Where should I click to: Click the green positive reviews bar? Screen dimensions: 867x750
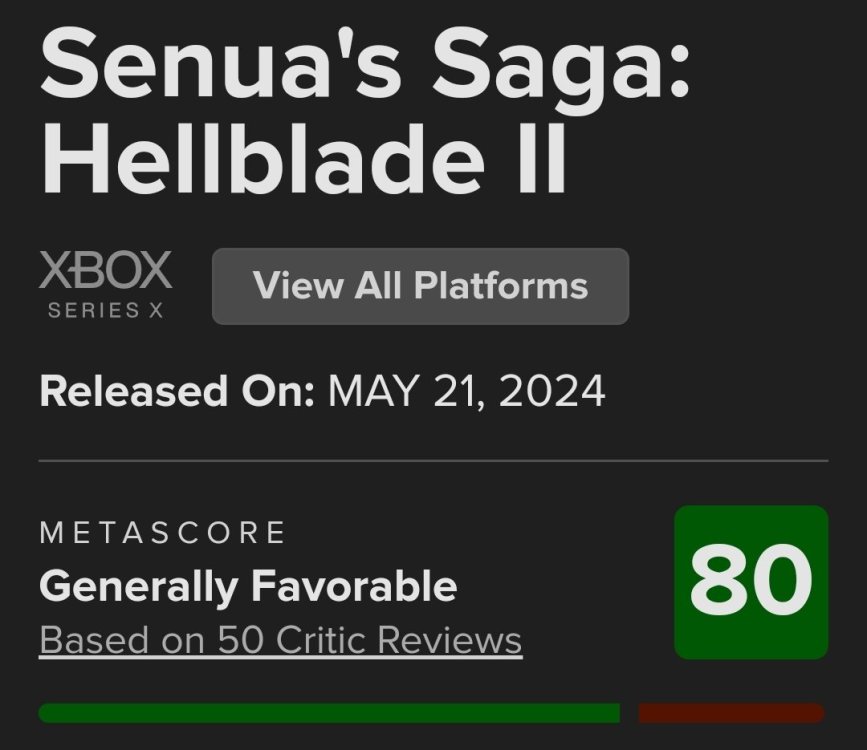[328, 713]
